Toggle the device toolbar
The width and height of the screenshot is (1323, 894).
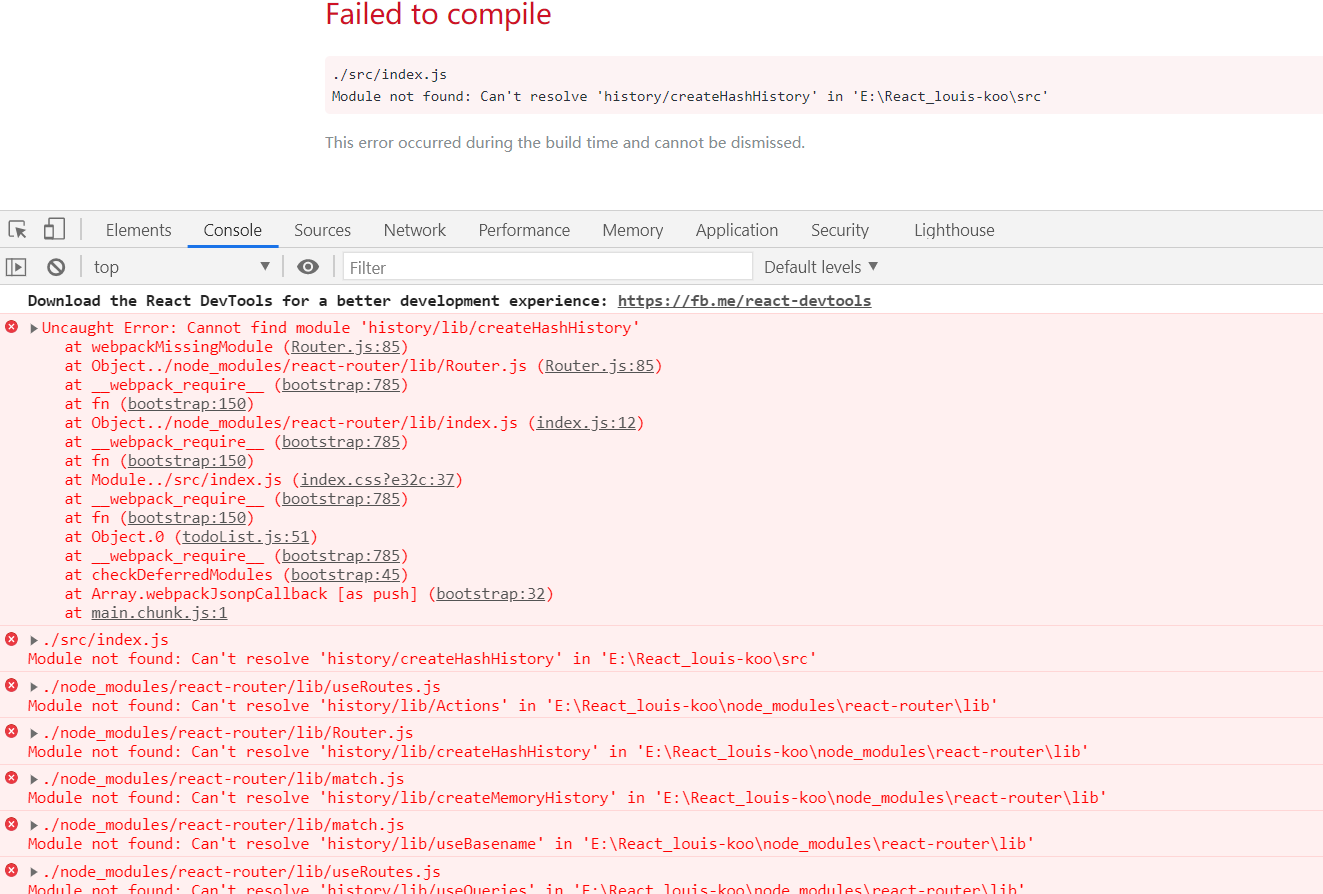tap(54, 229)
